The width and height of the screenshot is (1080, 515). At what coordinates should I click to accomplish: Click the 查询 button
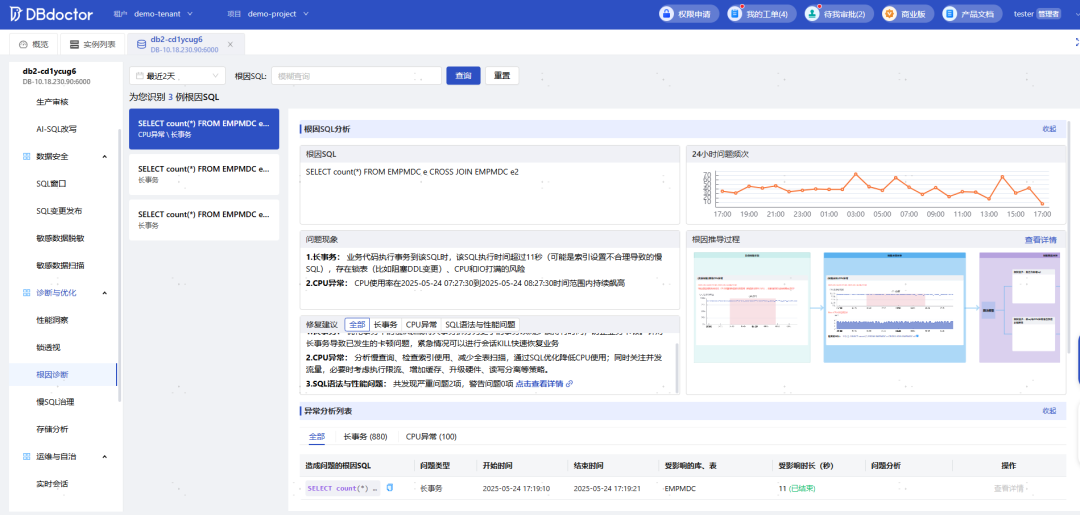(x=464, y=76)
